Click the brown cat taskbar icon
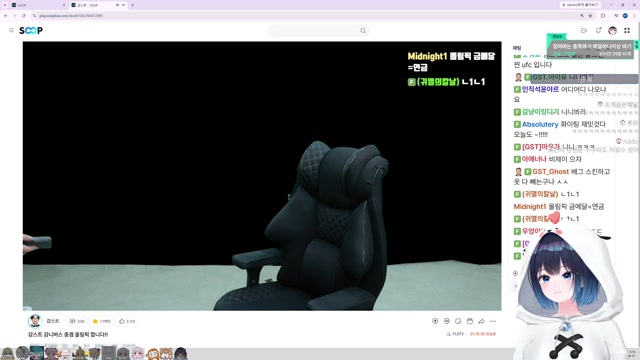Screen dimensions: 640x360 [x=166, y=353]
